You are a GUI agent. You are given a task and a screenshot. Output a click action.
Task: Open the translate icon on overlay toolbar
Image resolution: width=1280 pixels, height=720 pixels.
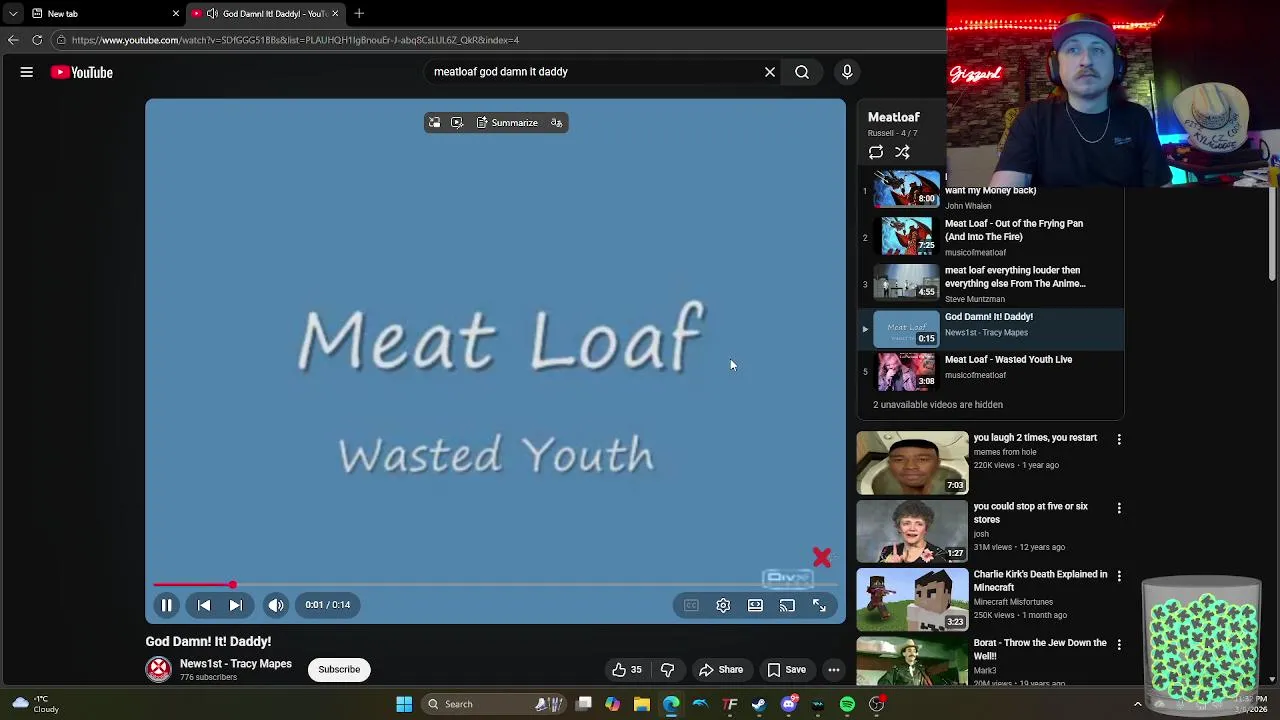tap(557, 122)
